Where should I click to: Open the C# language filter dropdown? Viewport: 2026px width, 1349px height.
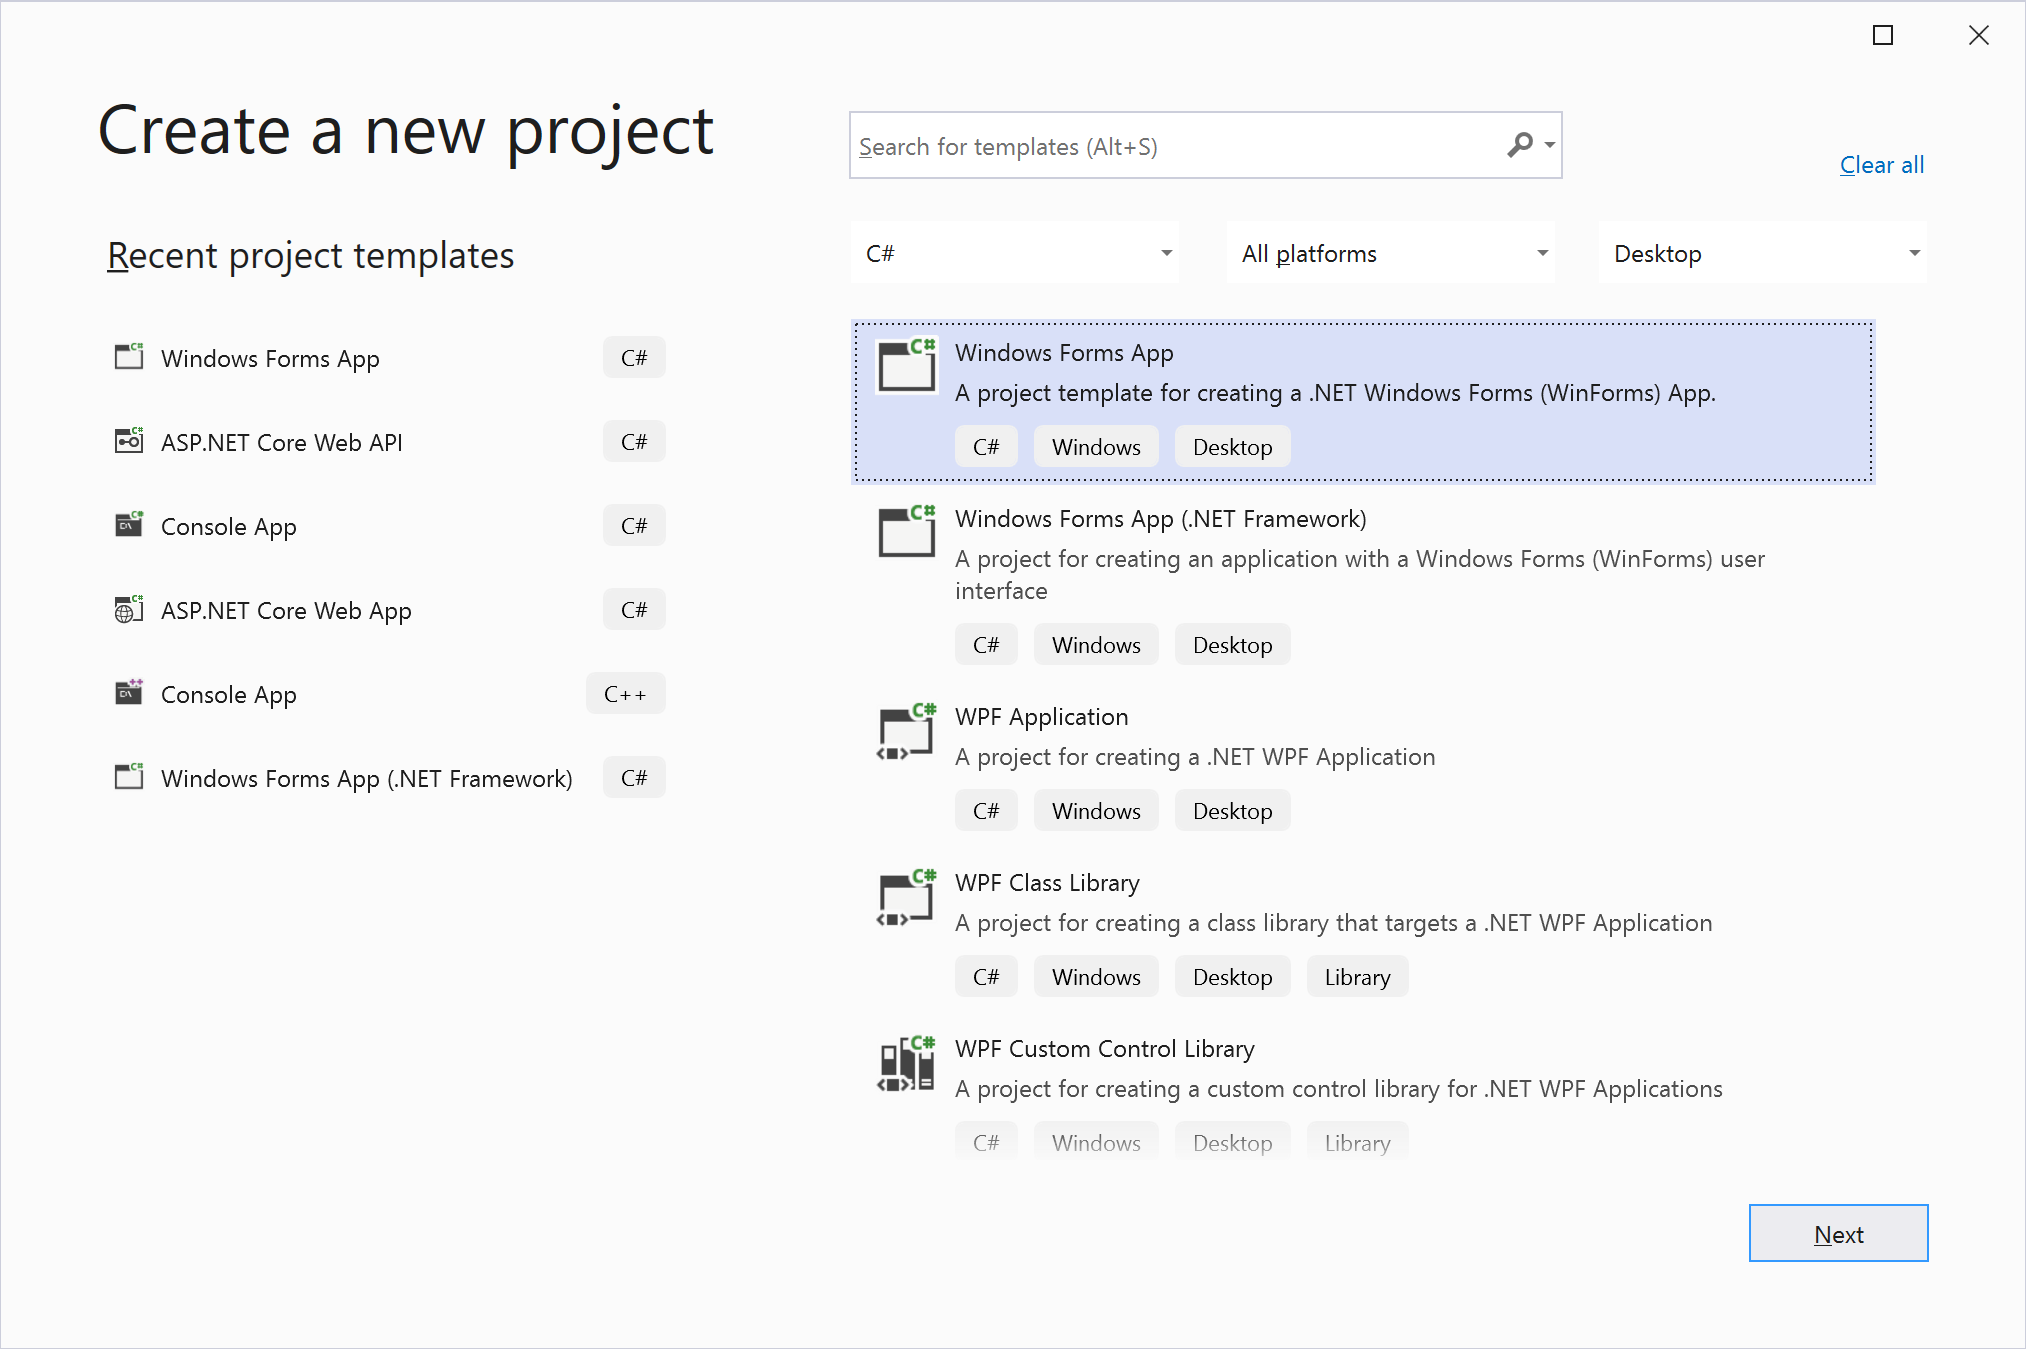pos(1014,253)
